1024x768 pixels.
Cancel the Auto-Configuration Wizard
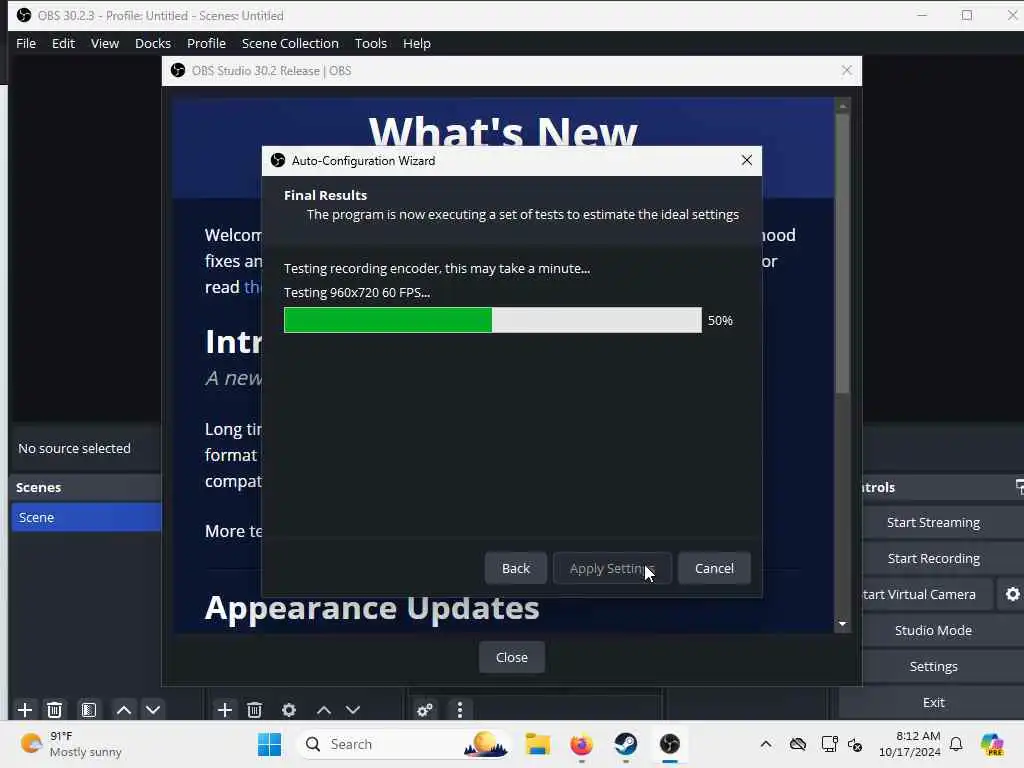(714, 568)
